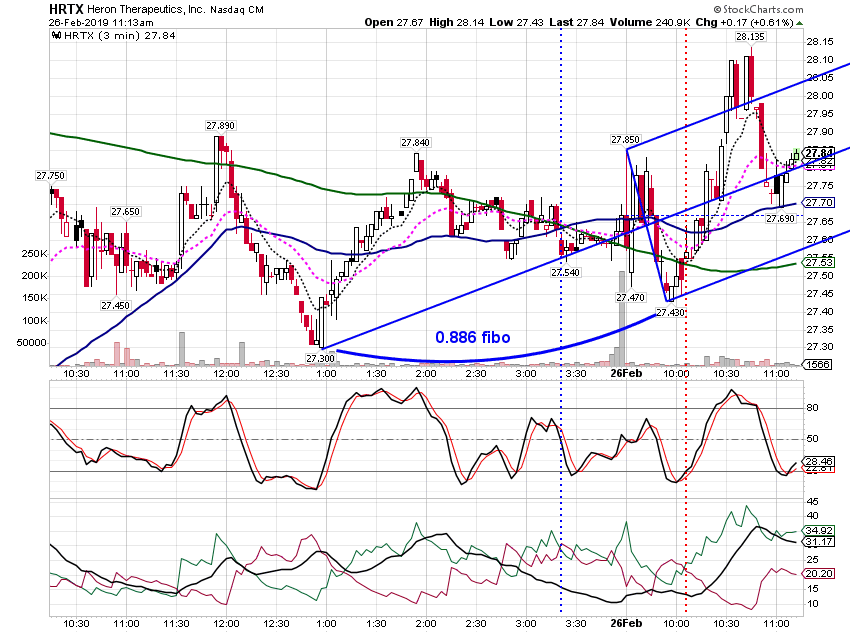Click the boxed 28.46 stochastic value
The width and height of the screenshot is (850, 633).
[819, 462]
